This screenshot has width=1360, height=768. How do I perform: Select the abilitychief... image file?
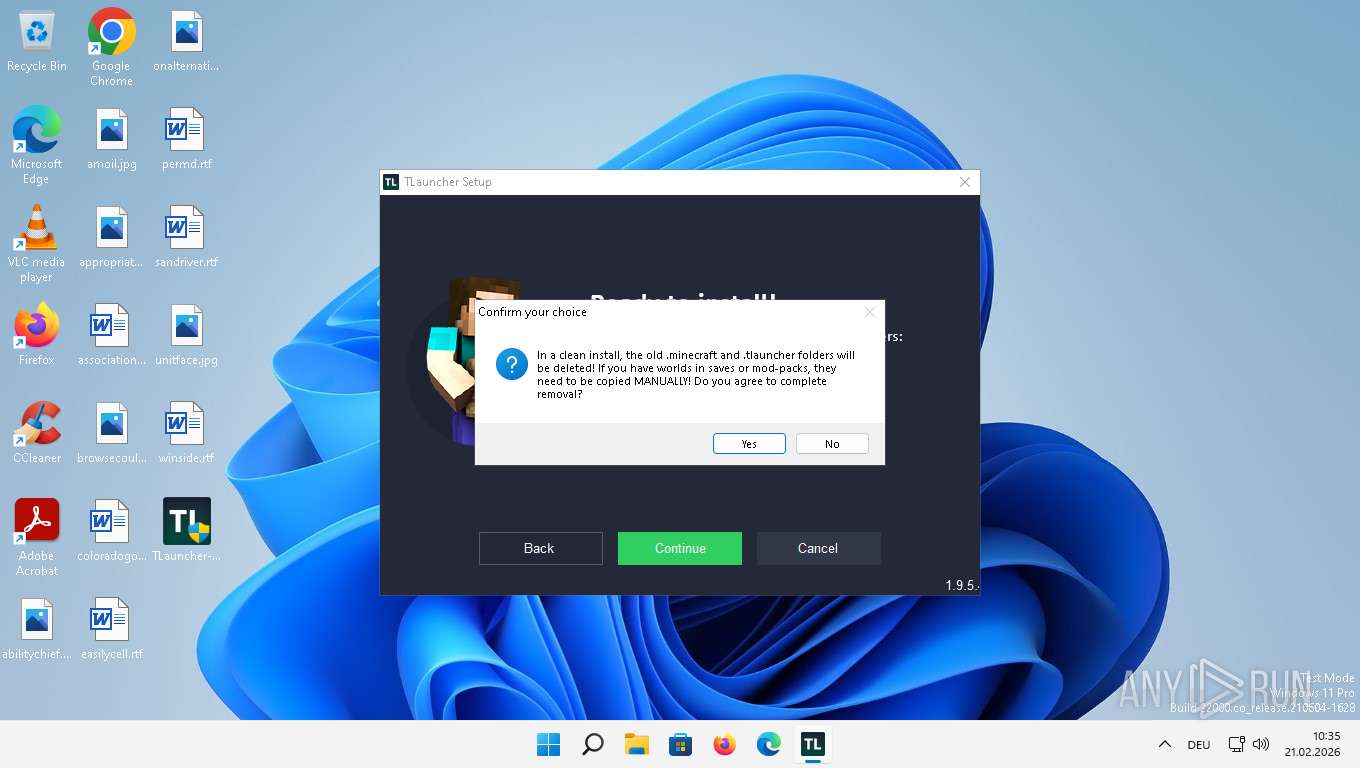(37, 628)
